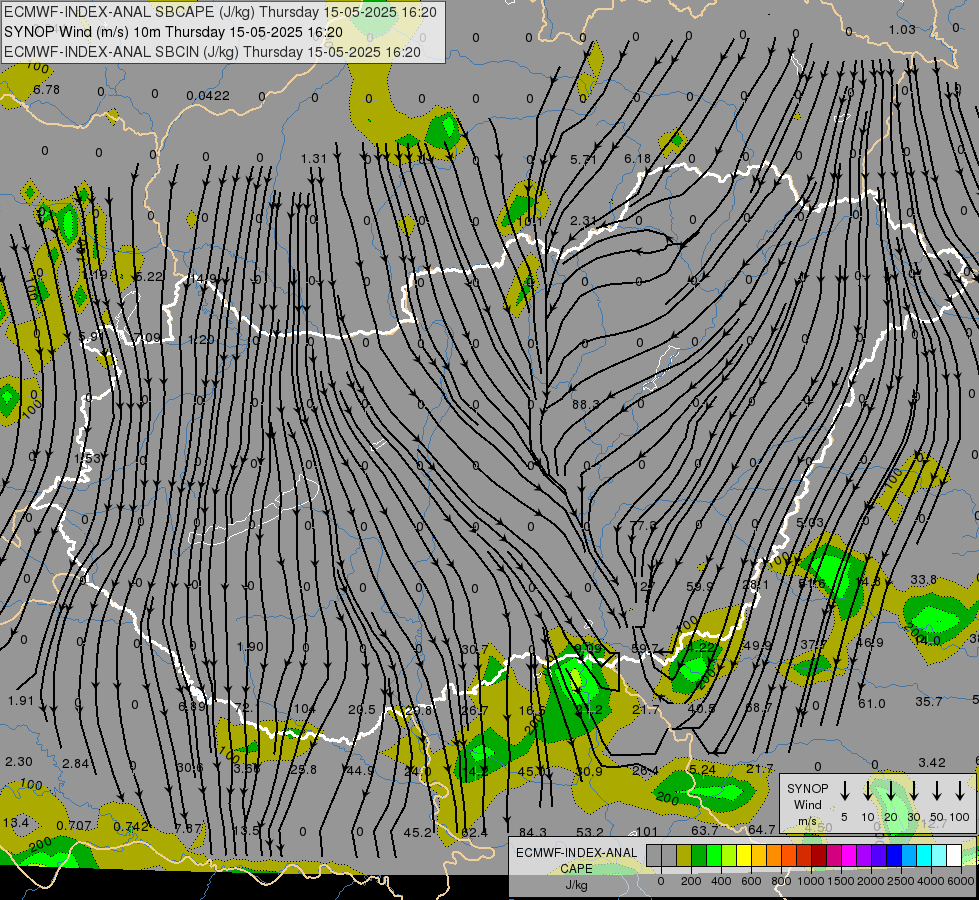Image resolution: width=979 pixels, height=900 pixels.
Task: Click the wind arrow above 20 in the SYNOP Wind legend
Action: tap(891, 790)
